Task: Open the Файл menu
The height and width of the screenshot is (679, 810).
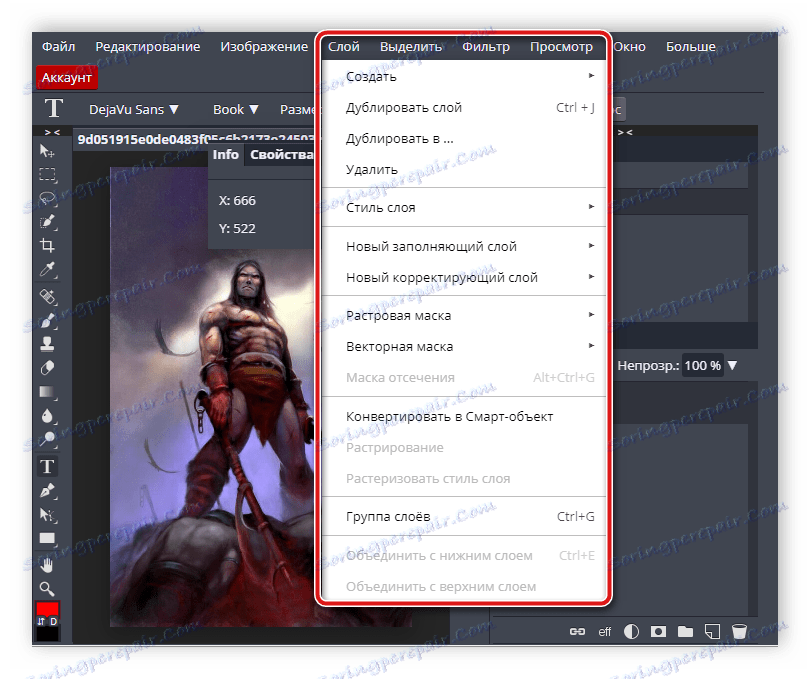Action: click(x=58, y=47)
